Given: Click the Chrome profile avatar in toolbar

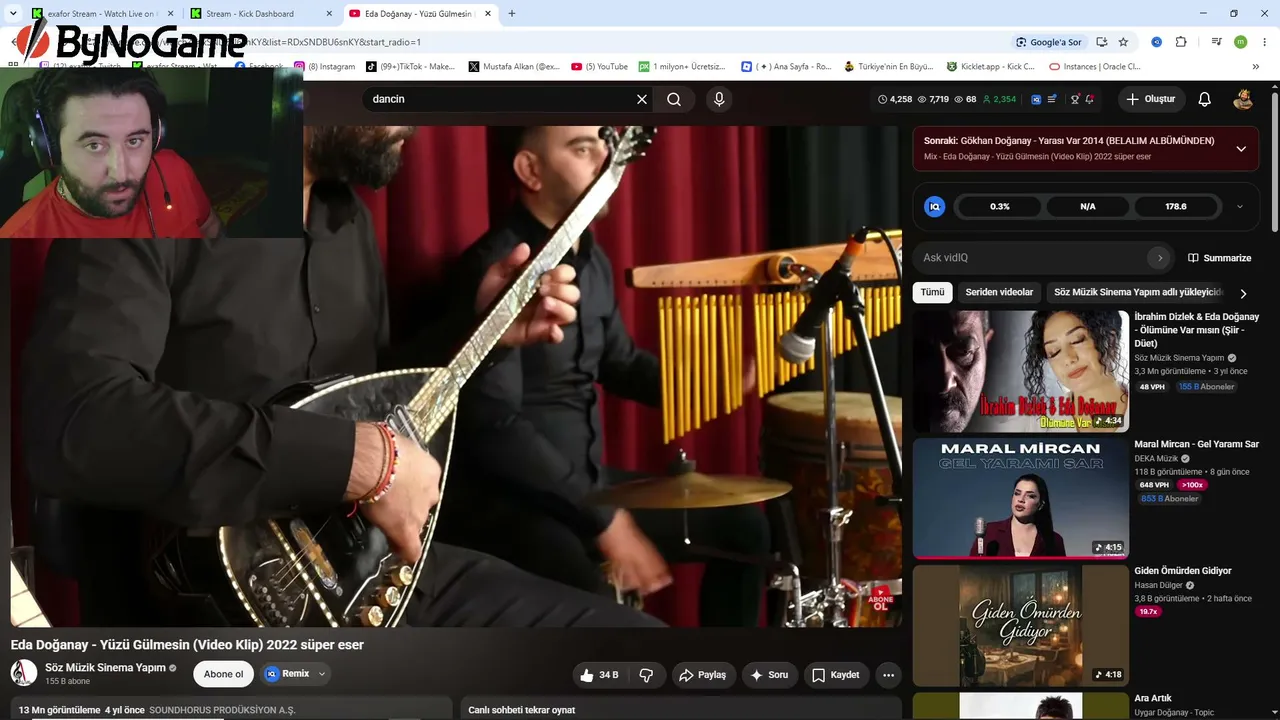Looking at the screenshot, I should [x=1241, y=42].
